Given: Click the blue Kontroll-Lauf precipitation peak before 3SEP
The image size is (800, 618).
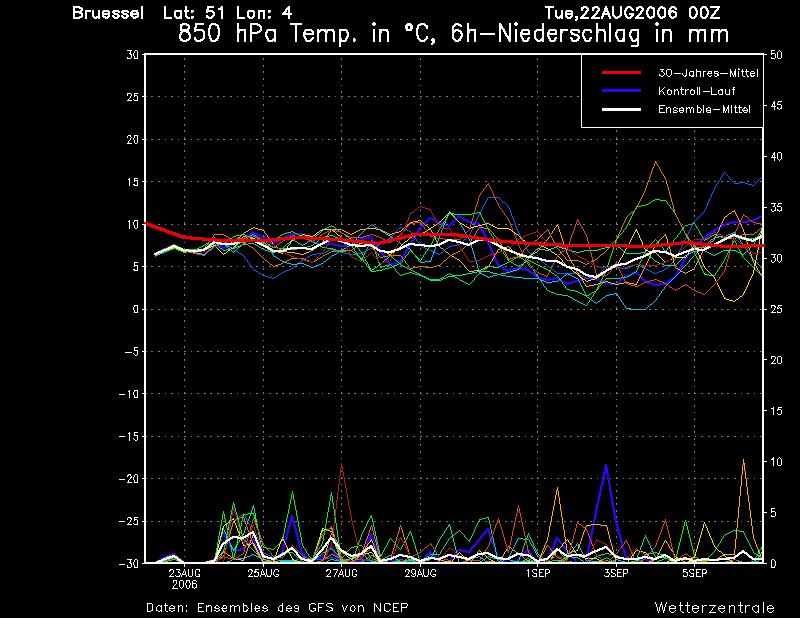Looking at the screenshot, I should (x=606, y=467).
